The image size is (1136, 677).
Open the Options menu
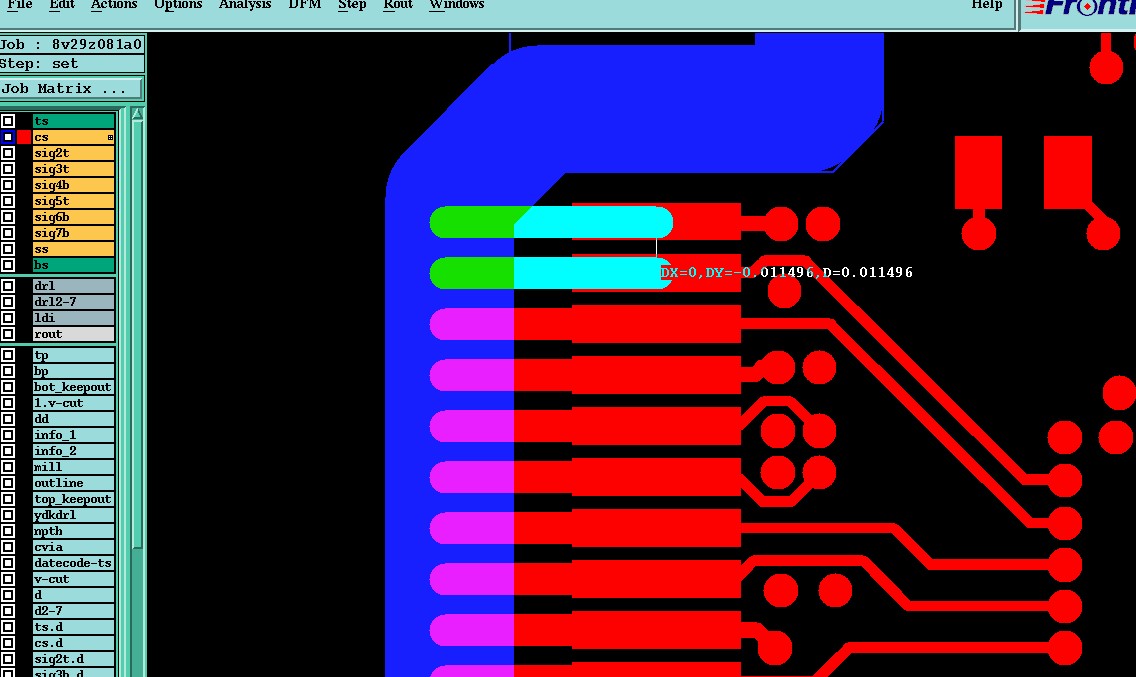178,4
